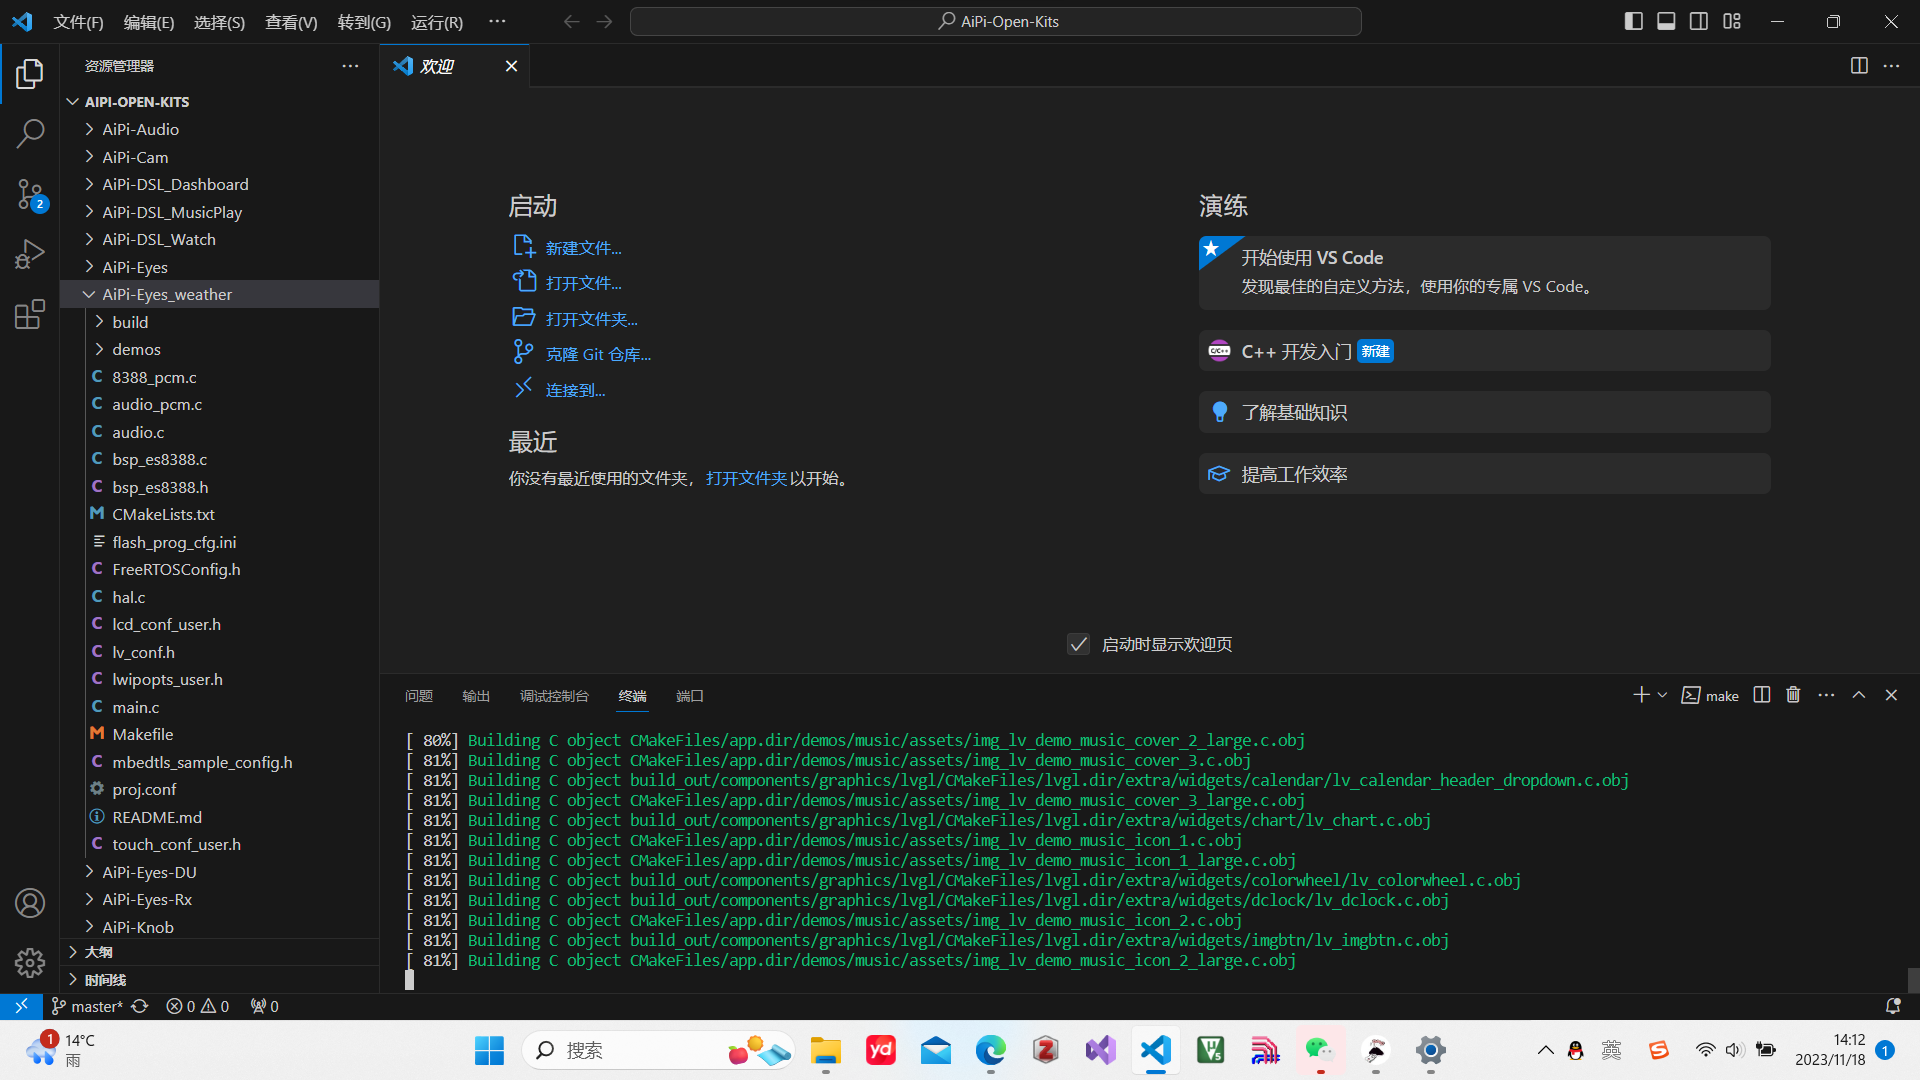Open the 了解基础知识 walkthrough
Viewport: 1920px width, 1080px height.
1484,412
